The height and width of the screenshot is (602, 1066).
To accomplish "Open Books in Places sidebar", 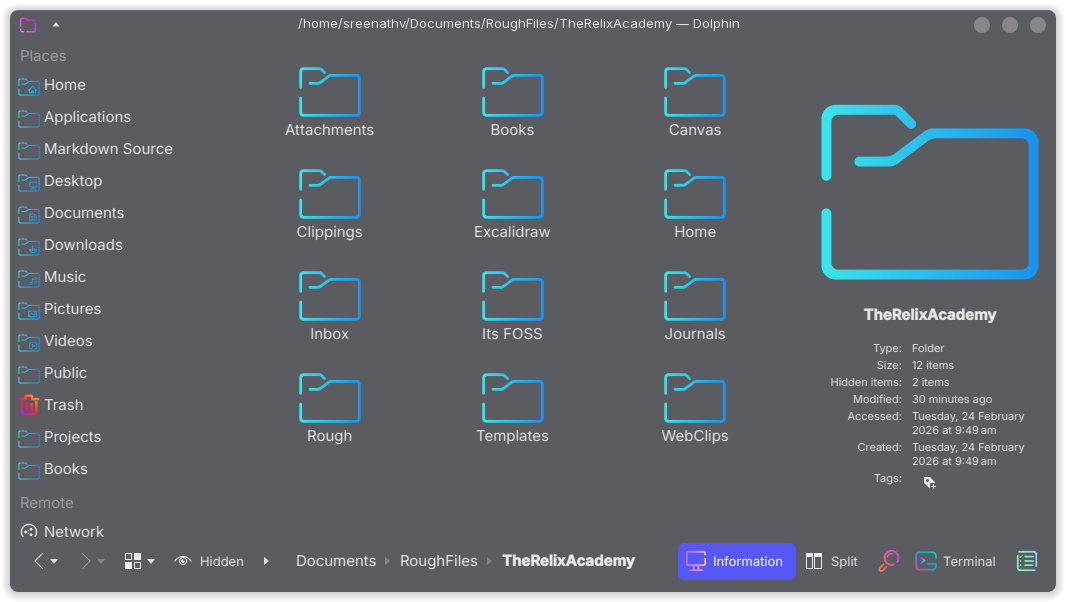I will (x=52, y=469).
